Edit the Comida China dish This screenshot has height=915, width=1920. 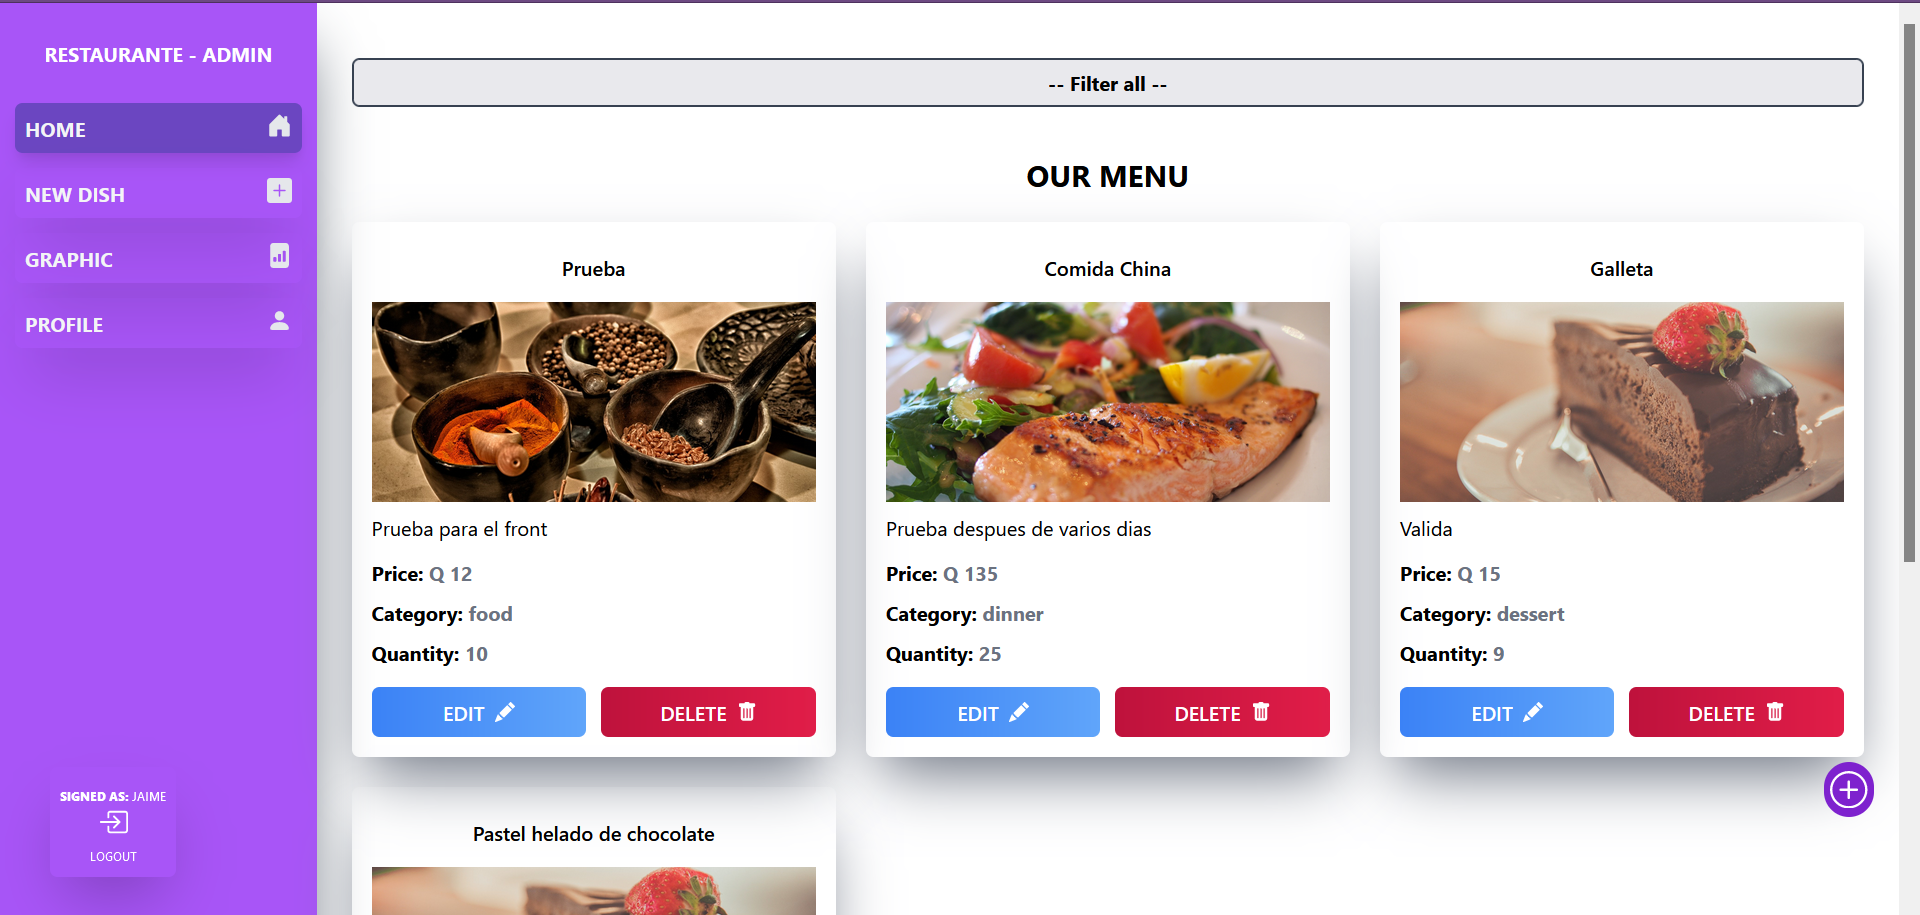992,713
